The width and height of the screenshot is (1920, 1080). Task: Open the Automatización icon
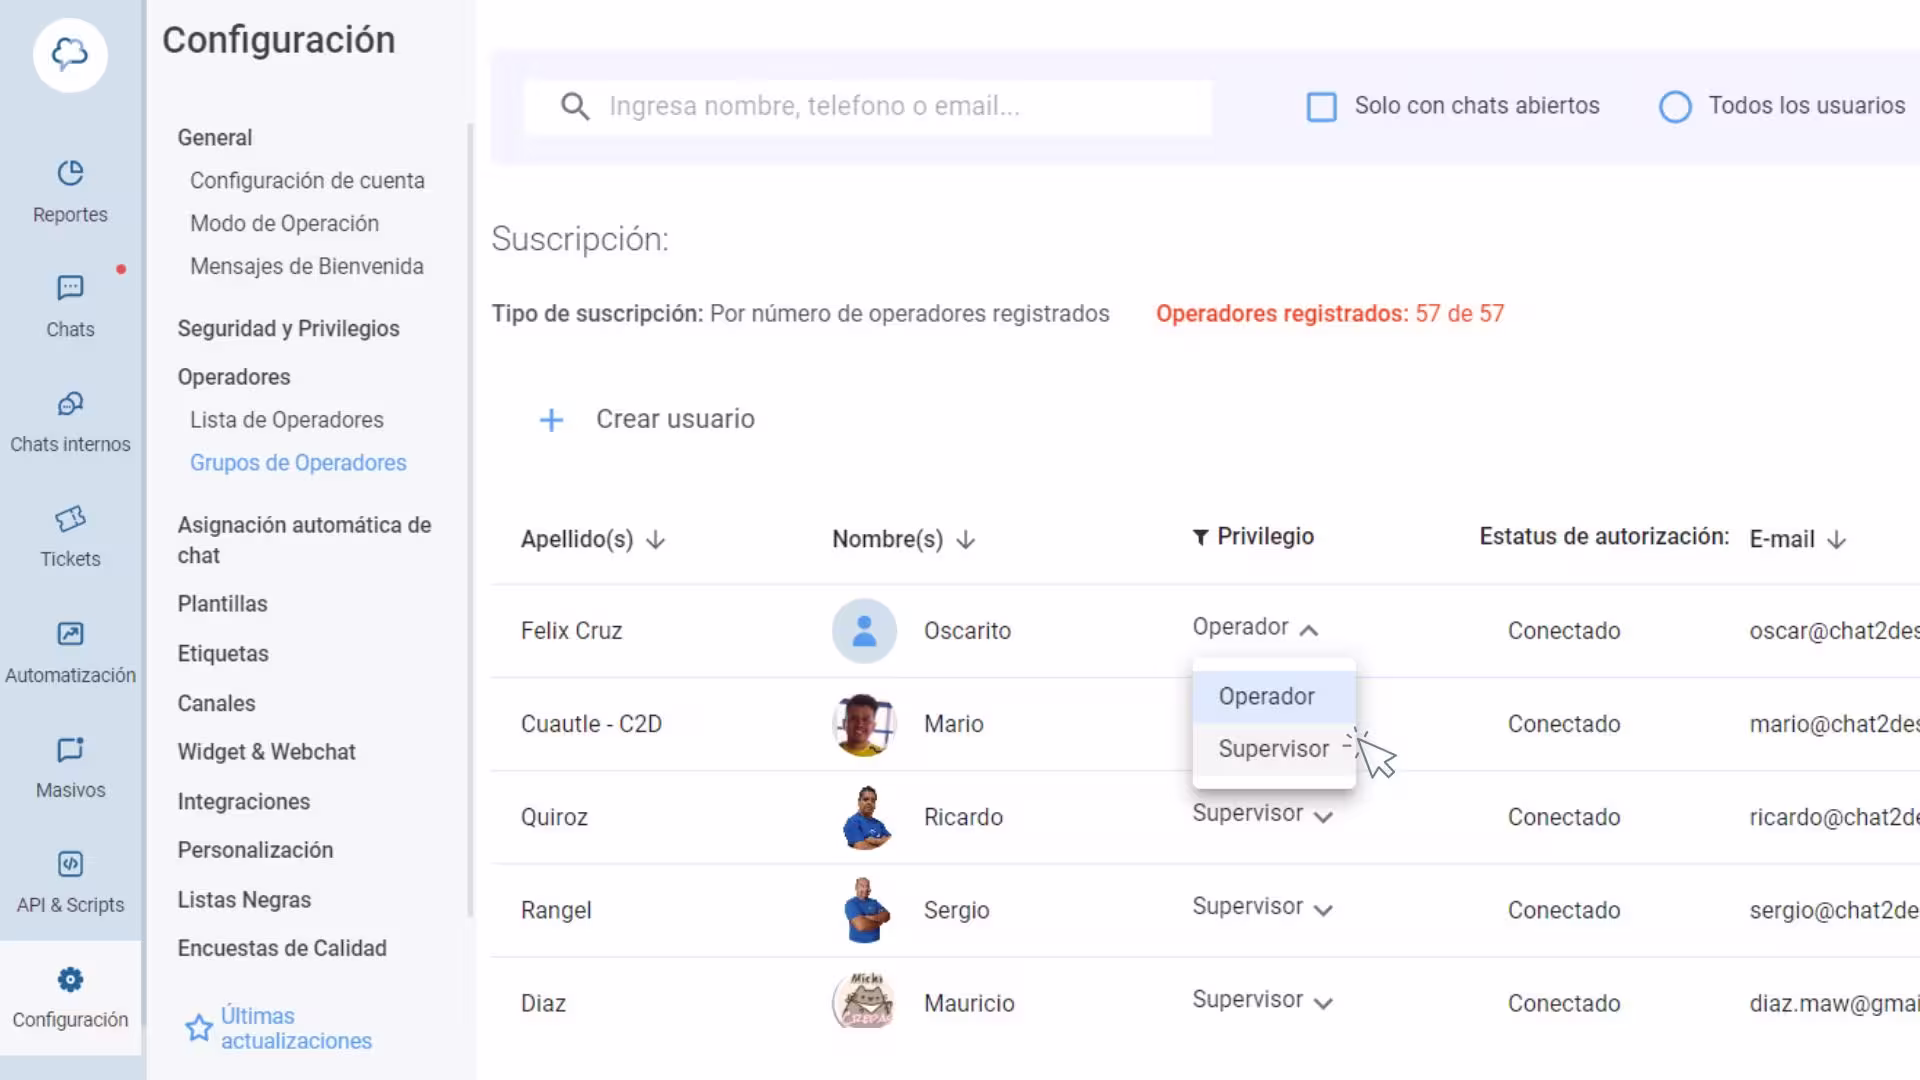click(70, 634)
